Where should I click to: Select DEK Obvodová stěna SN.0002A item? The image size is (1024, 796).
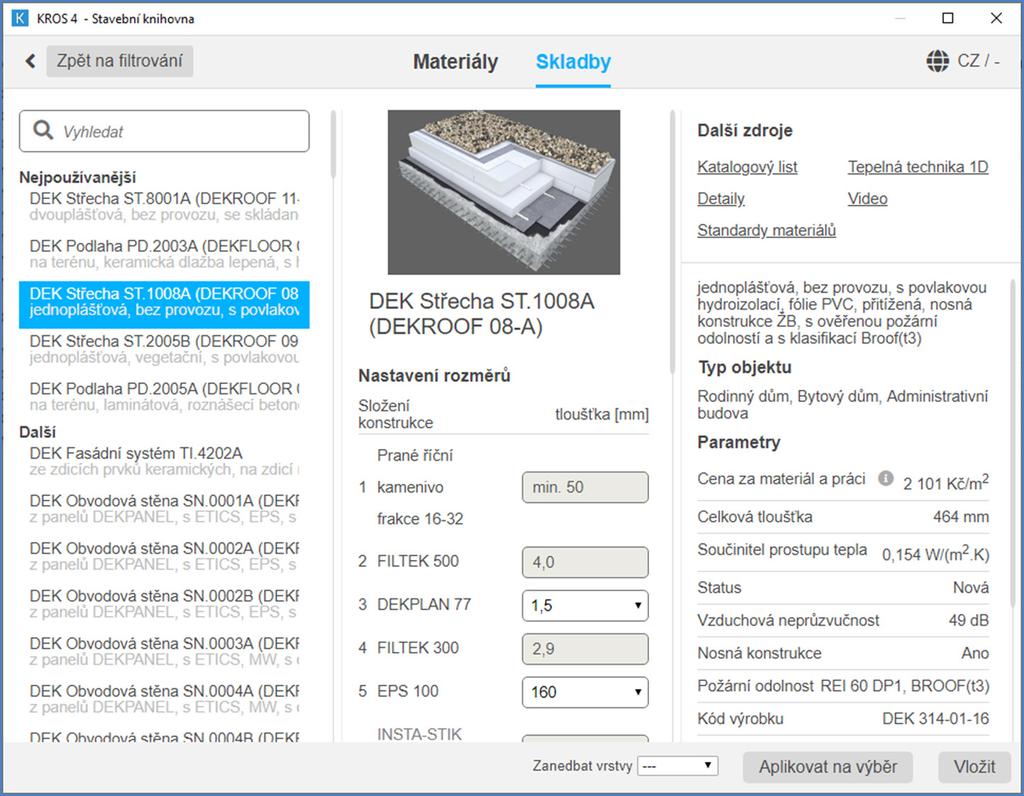(165, 556)
